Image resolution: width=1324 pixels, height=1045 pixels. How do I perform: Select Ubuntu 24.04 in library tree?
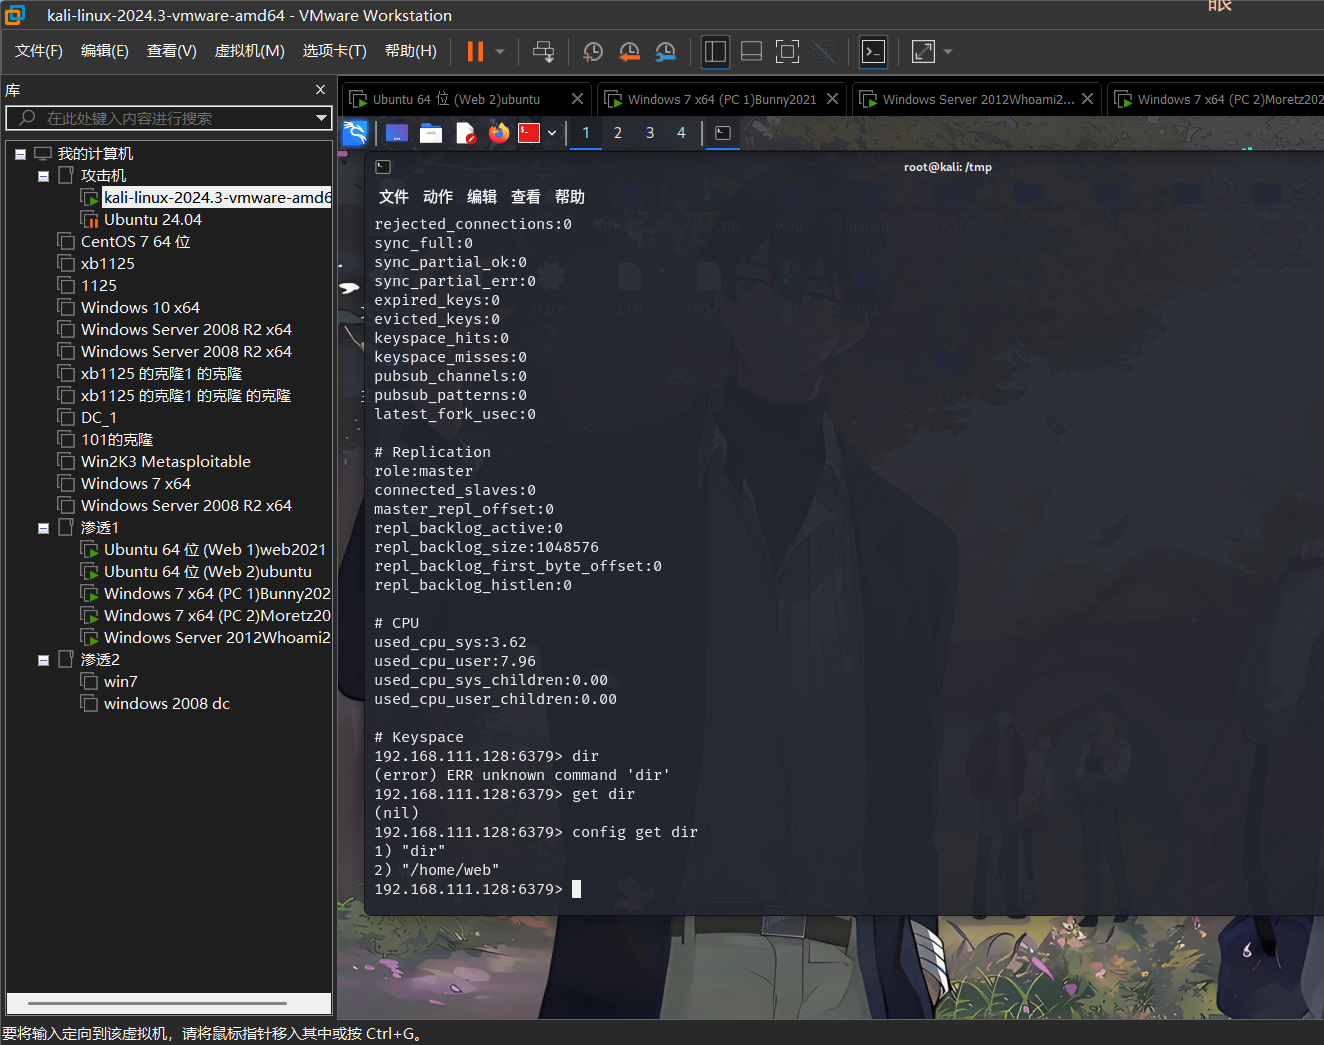pos(152,220)
